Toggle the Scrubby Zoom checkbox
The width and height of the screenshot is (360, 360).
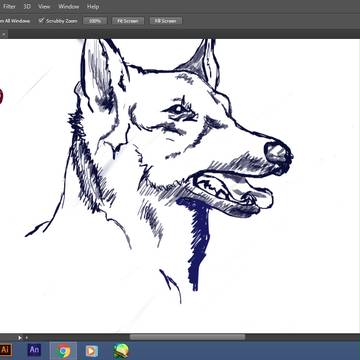pyautogui.click(x=41, y=21)
